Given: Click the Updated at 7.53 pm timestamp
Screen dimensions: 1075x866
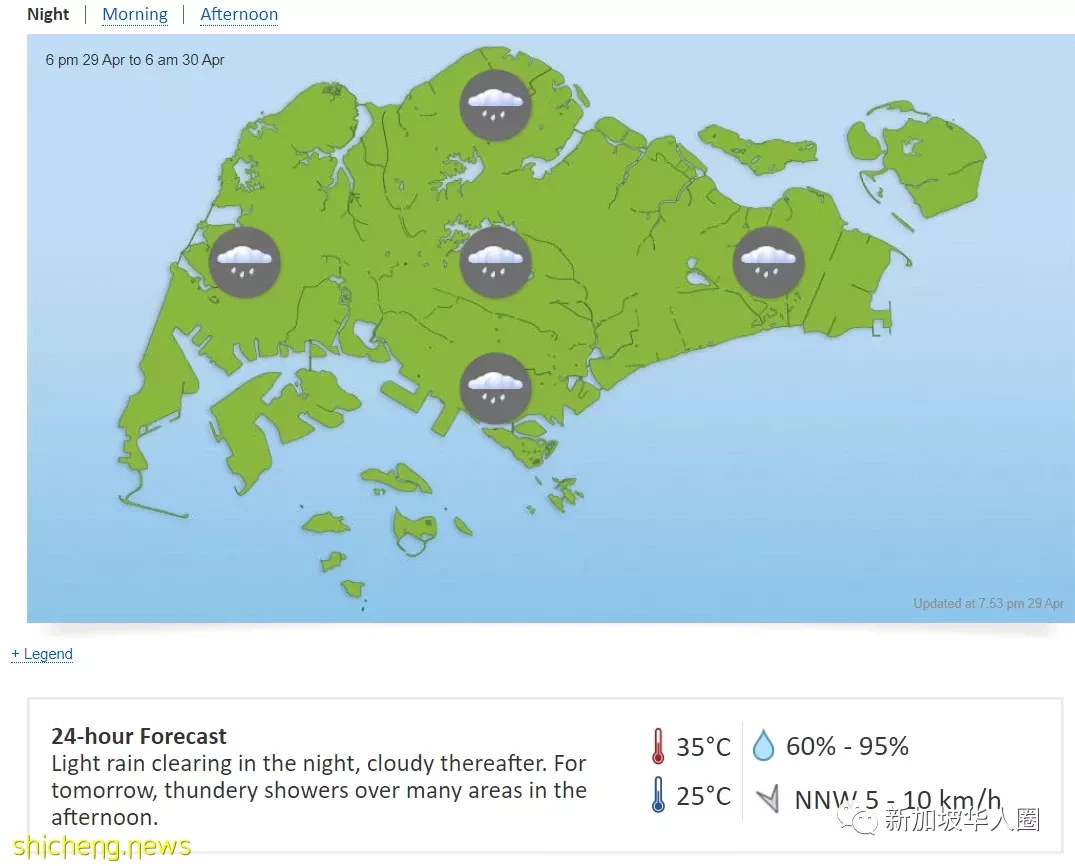Looking at the screenshot, I should pos(988,603).
